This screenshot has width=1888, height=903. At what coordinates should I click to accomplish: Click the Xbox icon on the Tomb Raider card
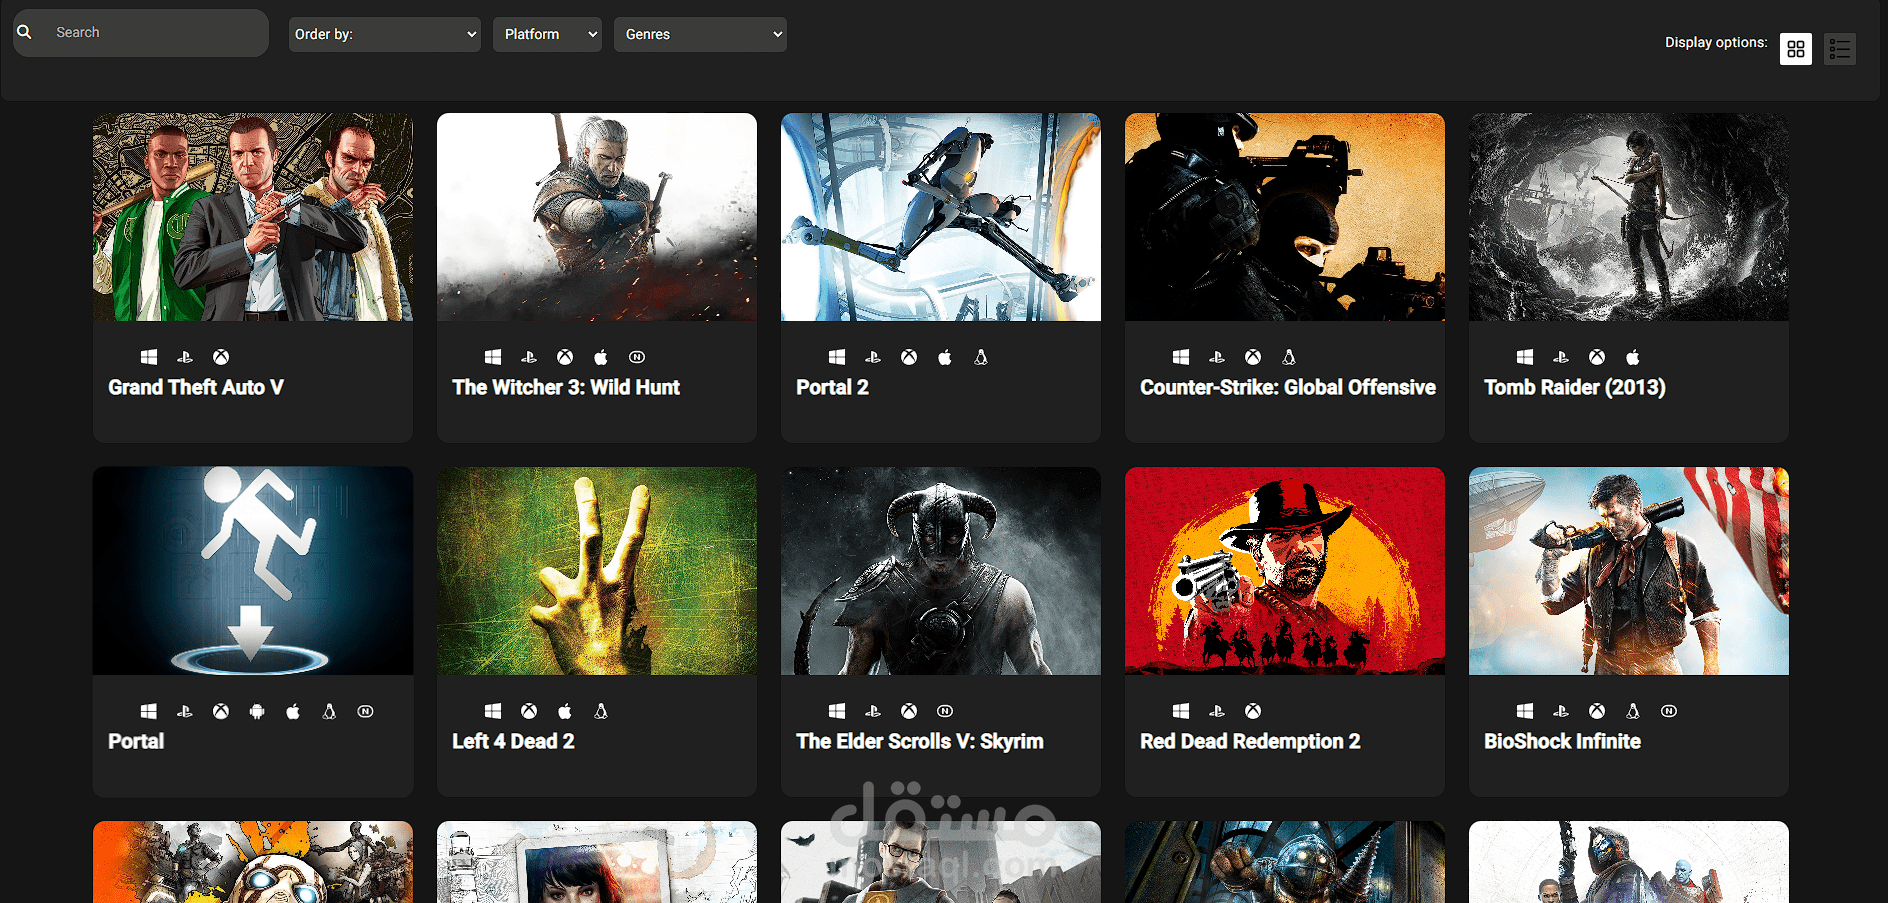coord(1597,357)
